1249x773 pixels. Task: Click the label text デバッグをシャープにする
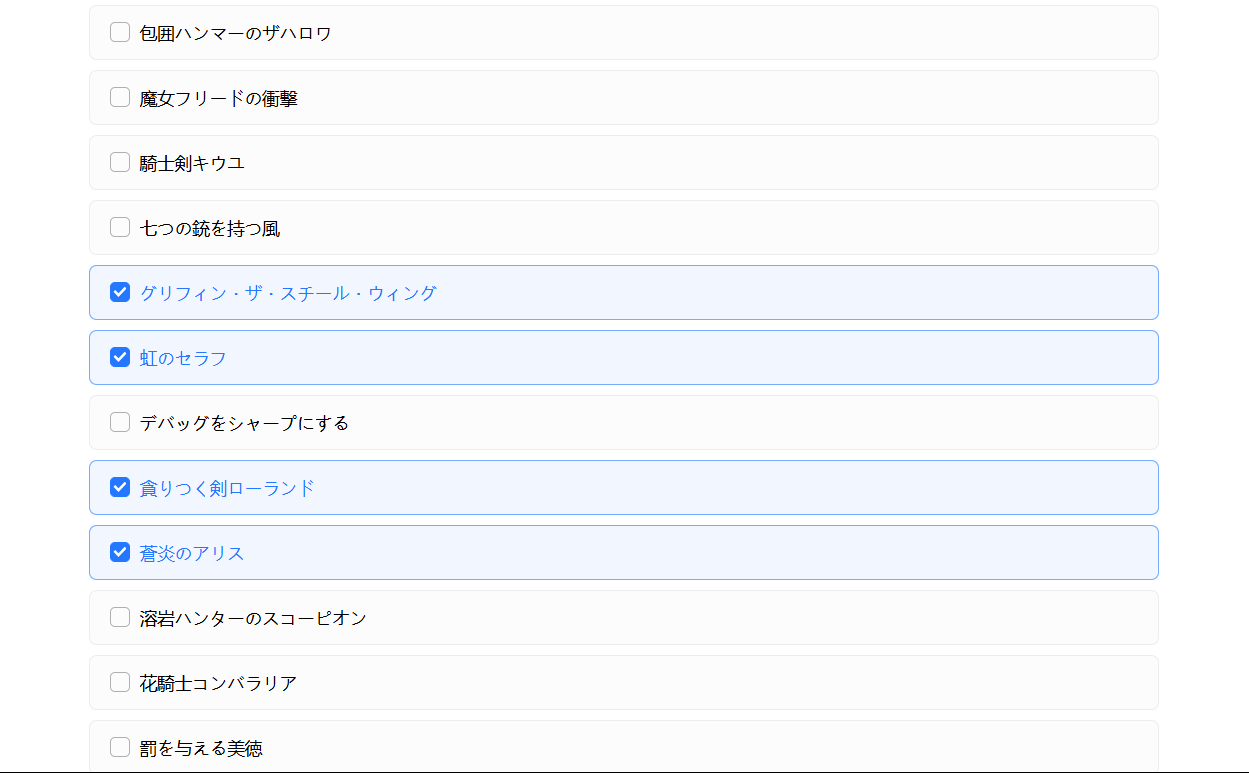click(244, 423)
